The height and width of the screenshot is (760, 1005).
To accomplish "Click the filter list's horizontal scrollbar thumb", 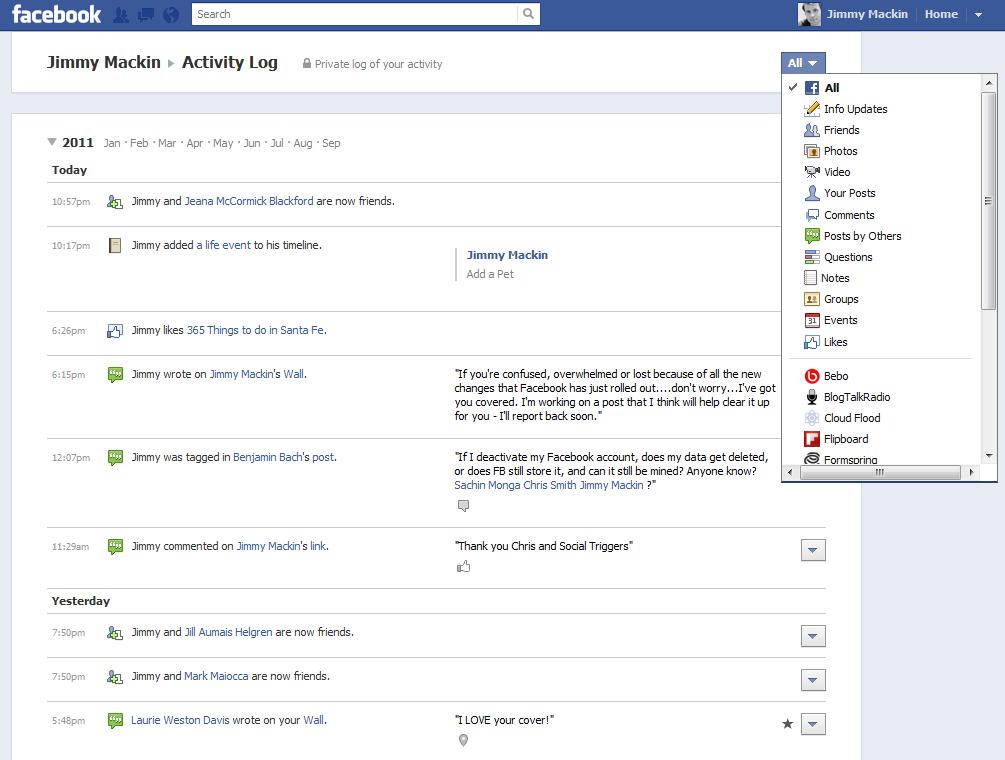I will (x=880, y=472).
